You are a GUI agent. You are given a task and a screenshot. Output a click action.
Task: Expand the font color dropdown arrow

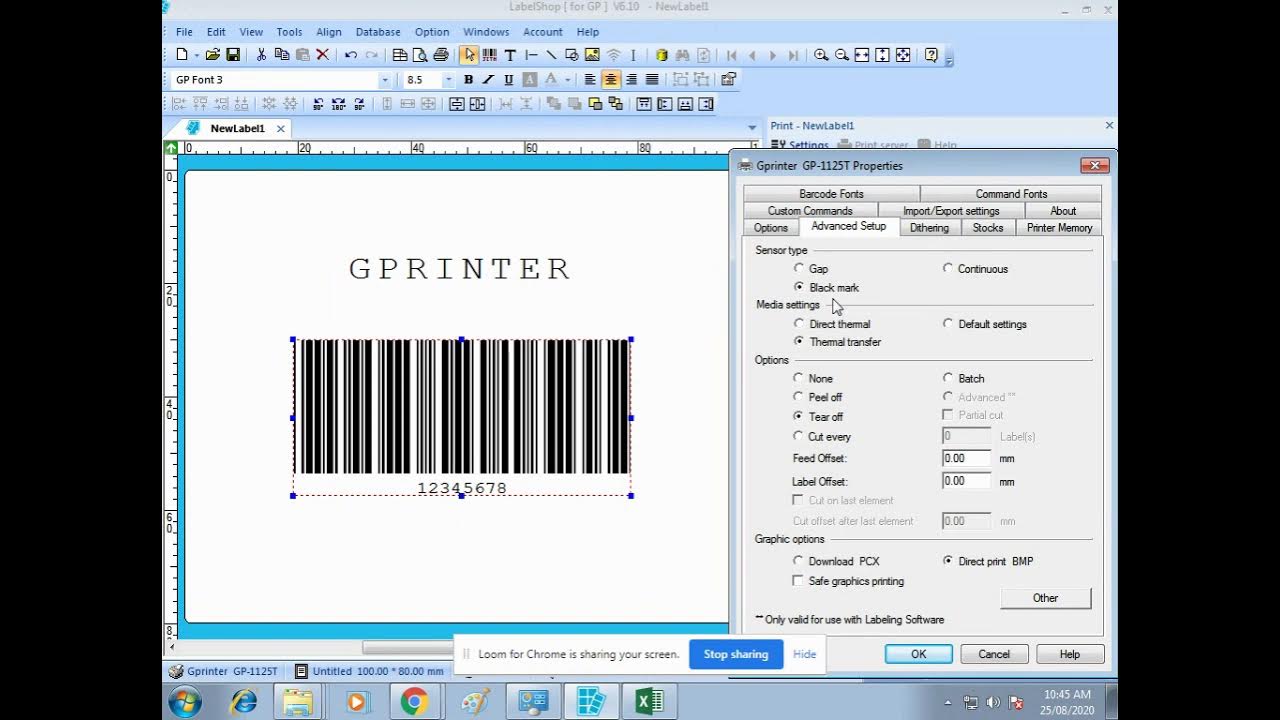567,80
